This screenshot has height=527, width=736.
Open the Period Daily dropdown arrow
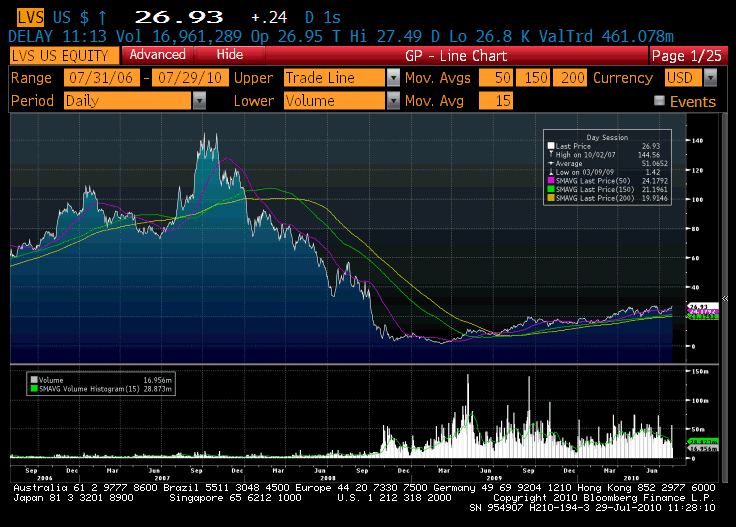pyautogui.click(x=199, y=100)
